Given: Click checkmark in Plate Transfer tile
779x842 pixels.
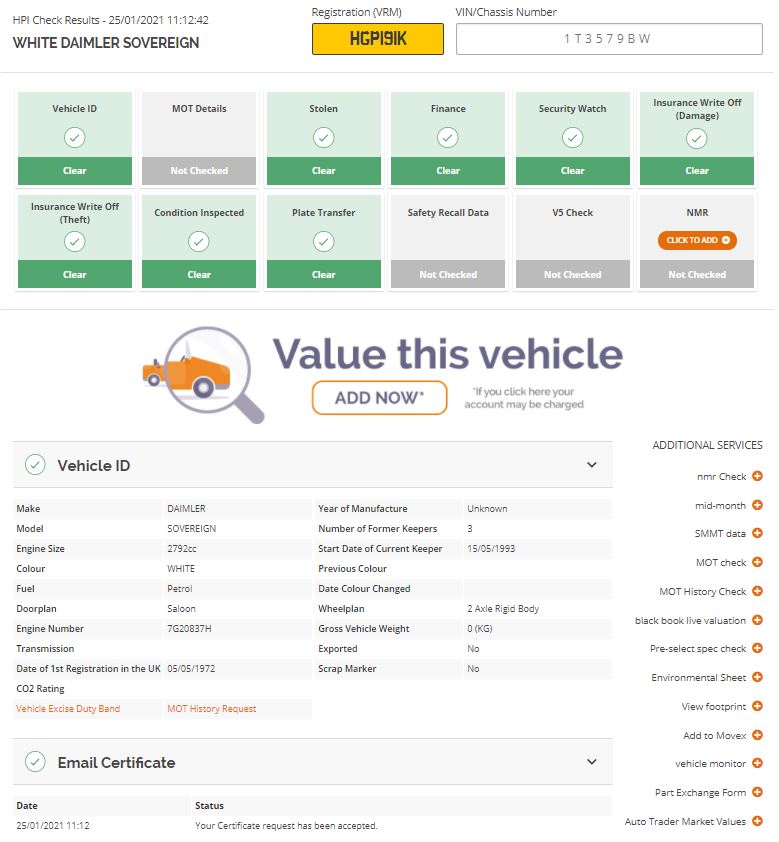Looking at the screenshot, I should (323, 242).
